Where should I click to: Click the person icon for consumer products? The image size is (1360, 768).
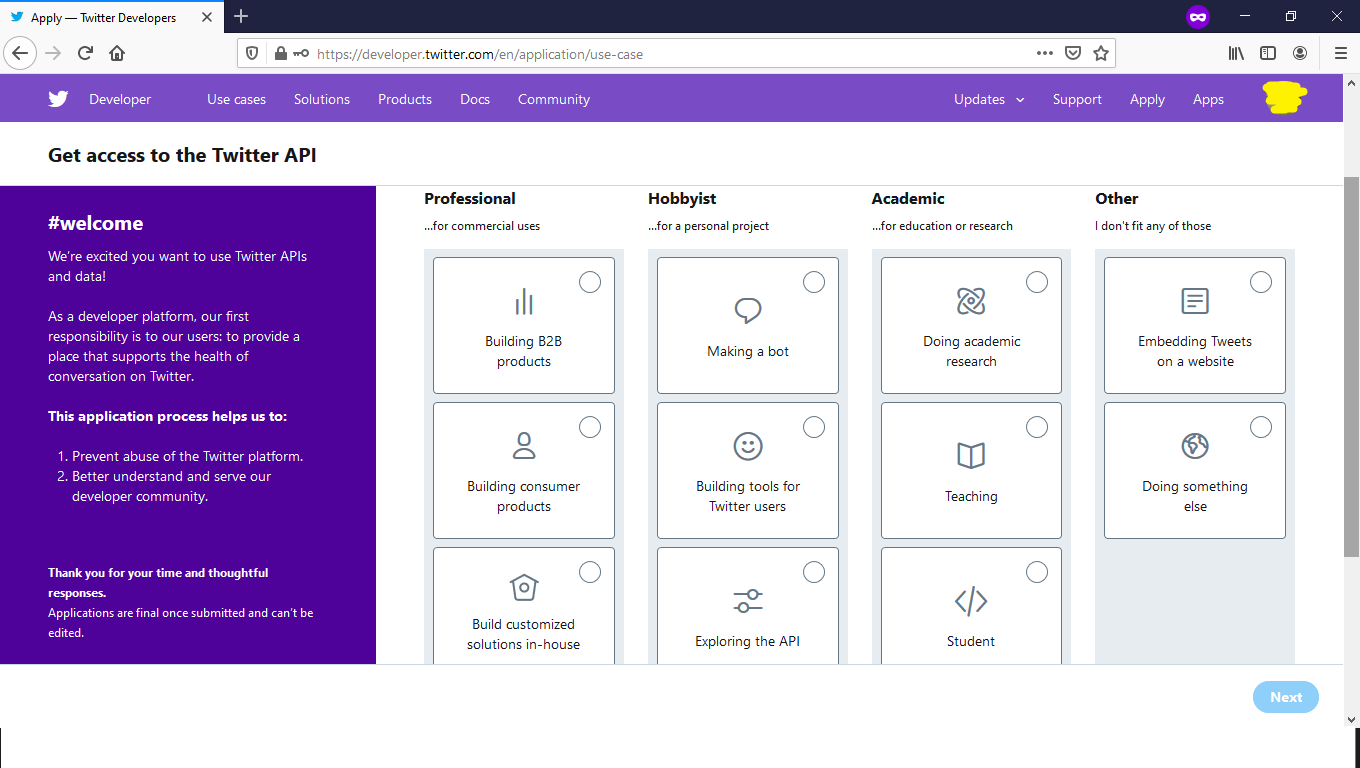coord(524,445)
